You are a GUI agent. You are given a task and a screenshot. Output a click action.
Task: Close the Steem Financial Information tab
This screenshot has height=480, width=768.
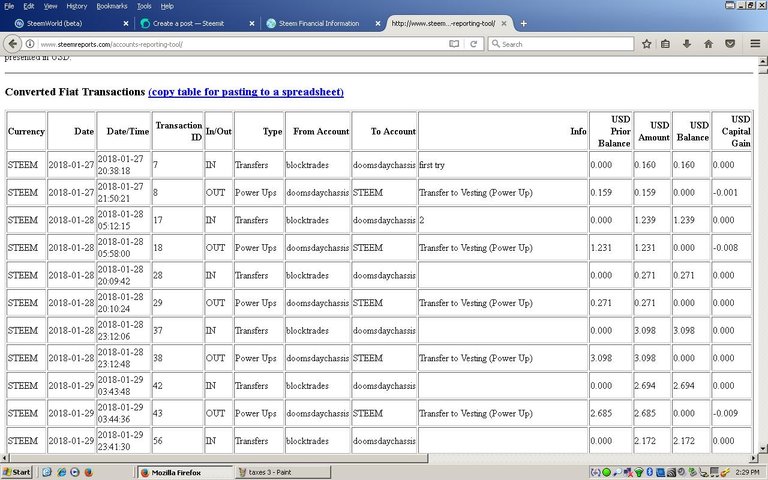coord(378,24)
